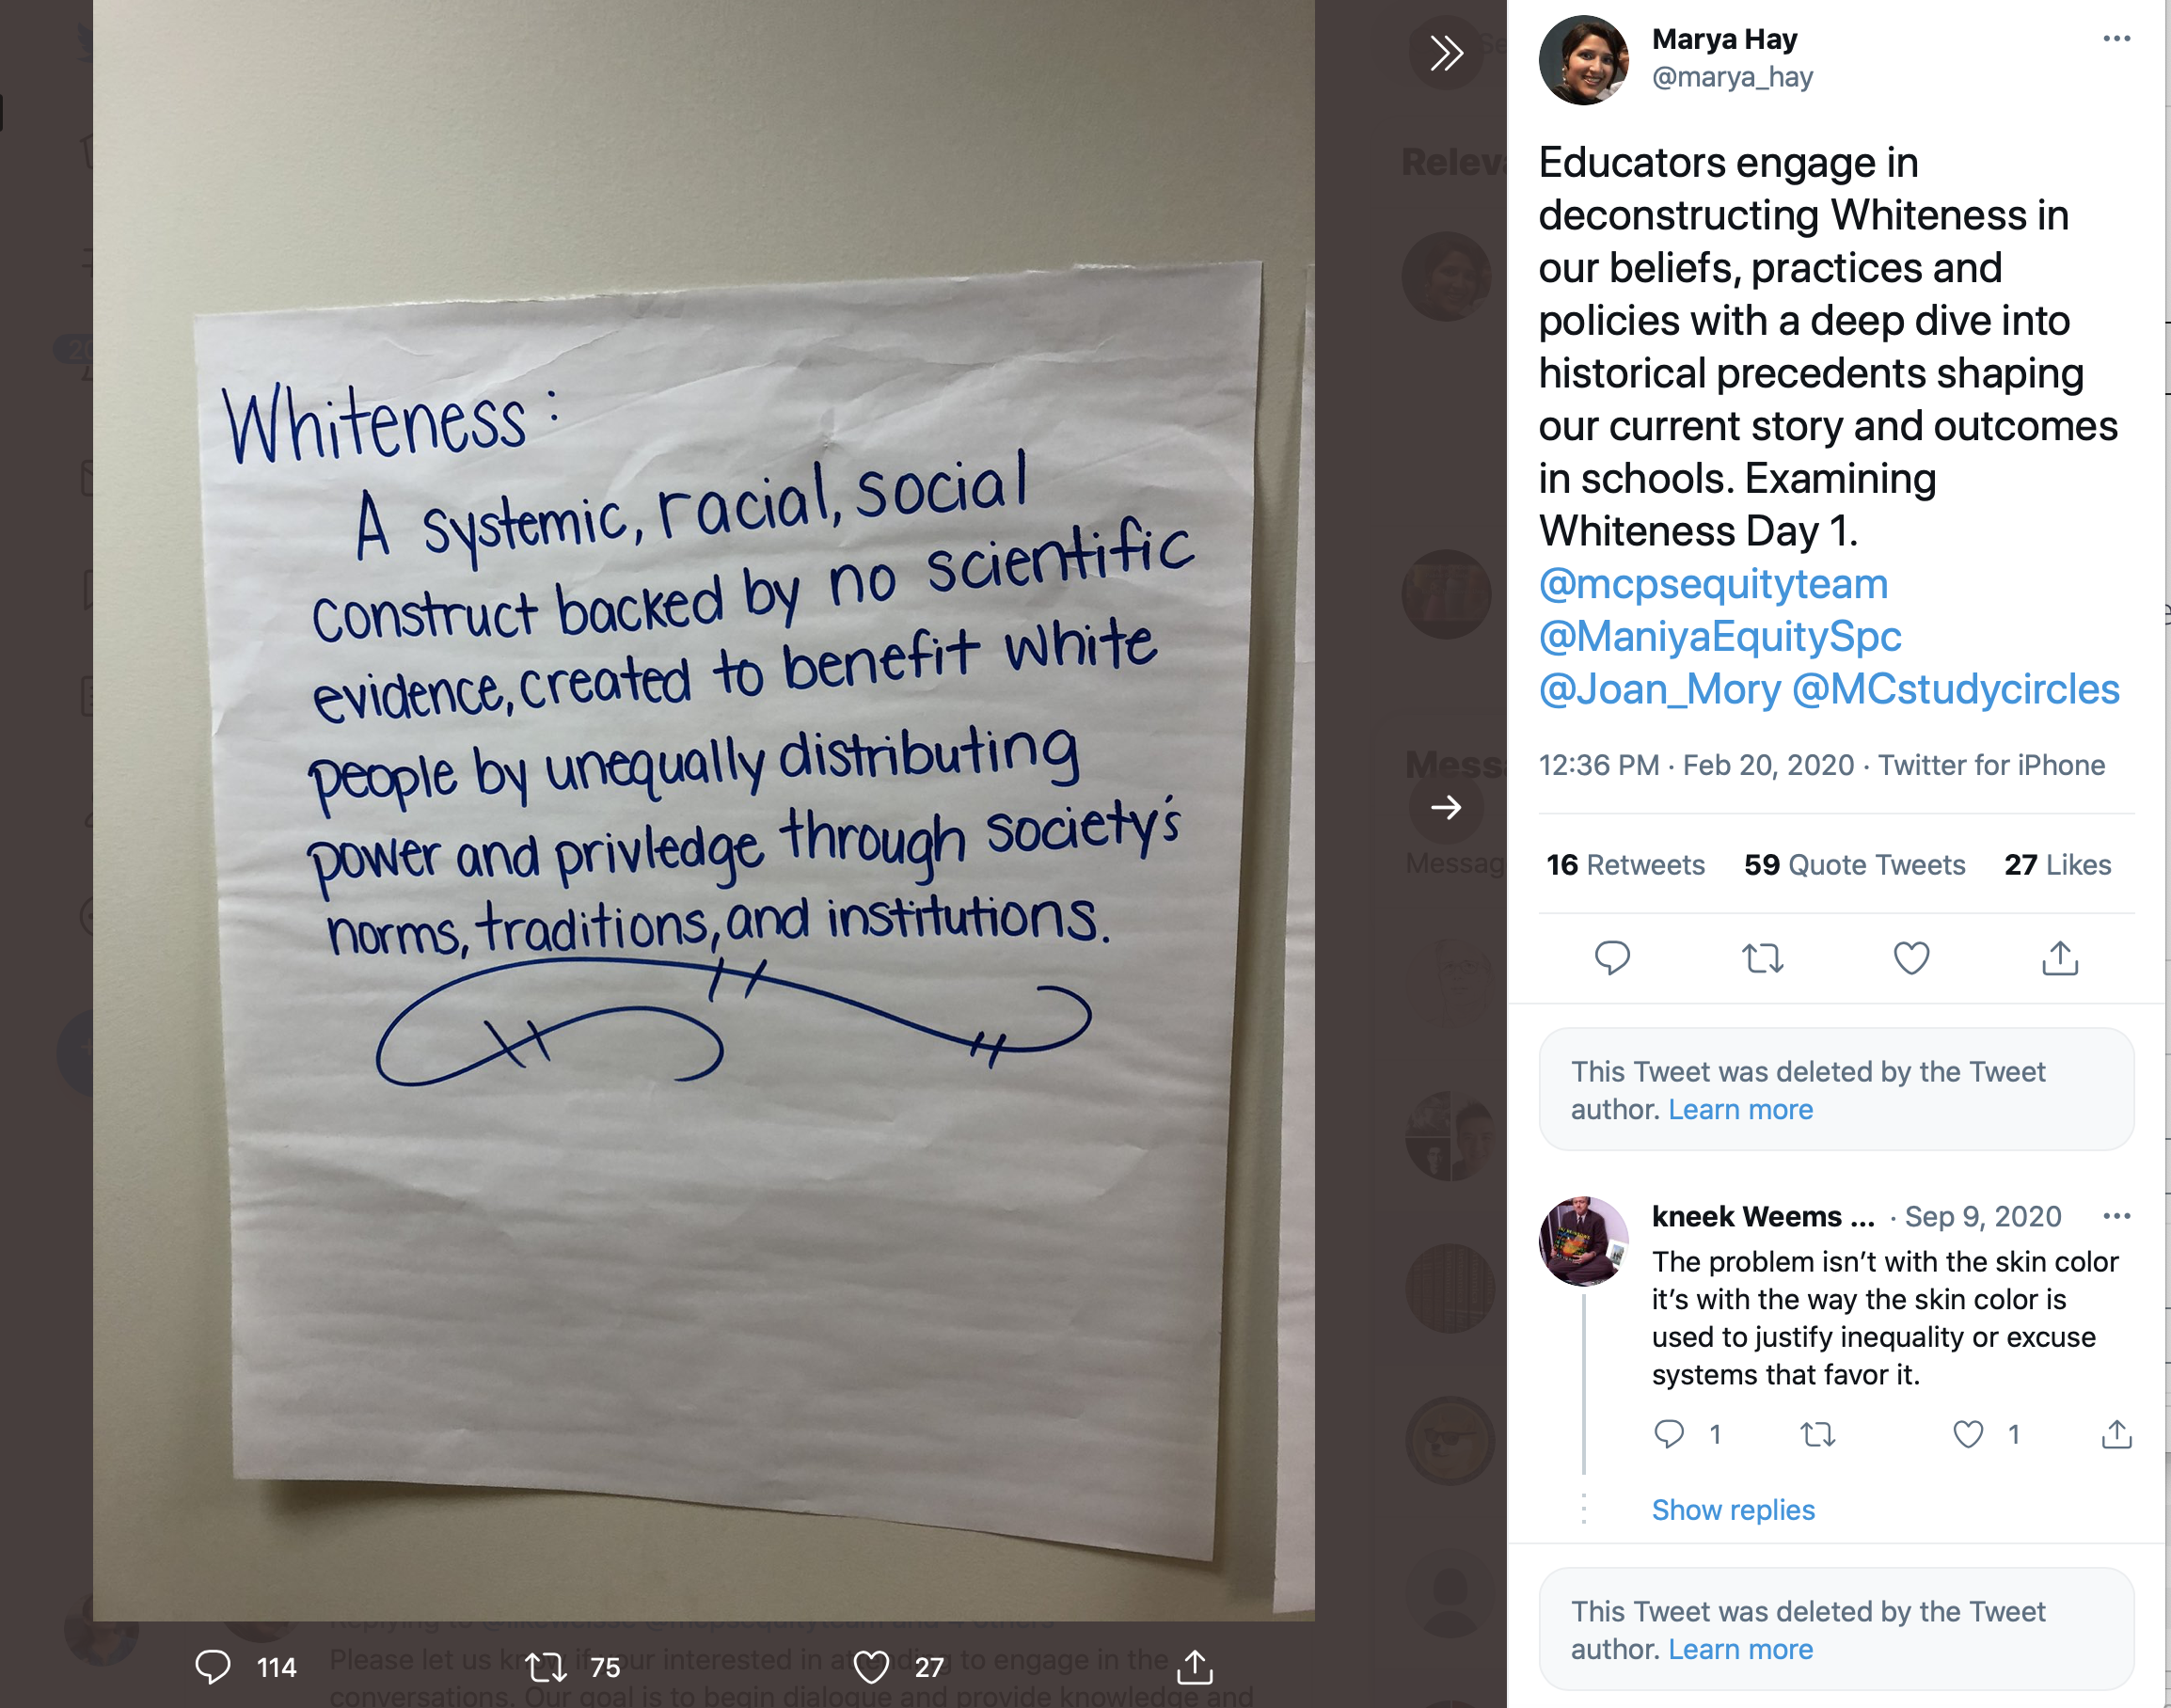This screenshot has height=1708, width=2171.
Task: View the 16 Retweets list
Action: [1625, 865]
